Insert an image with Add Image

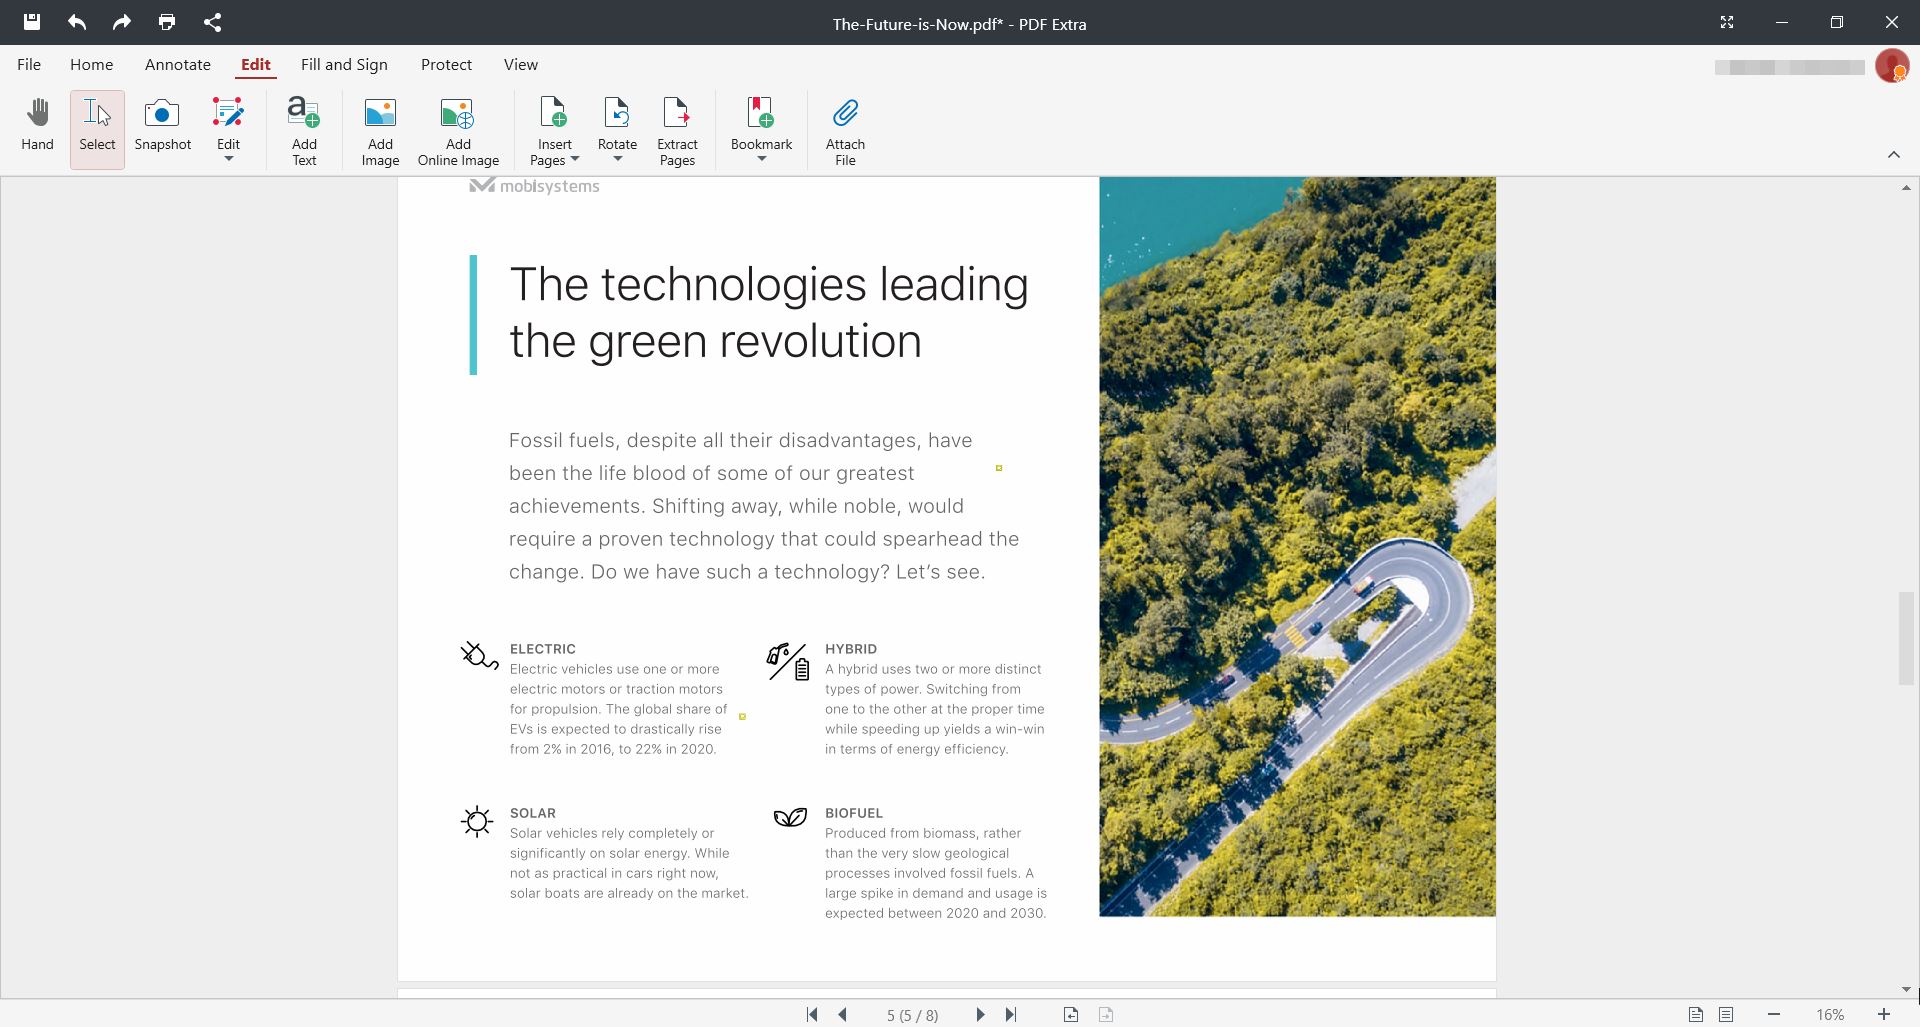(x=379, y=128)
